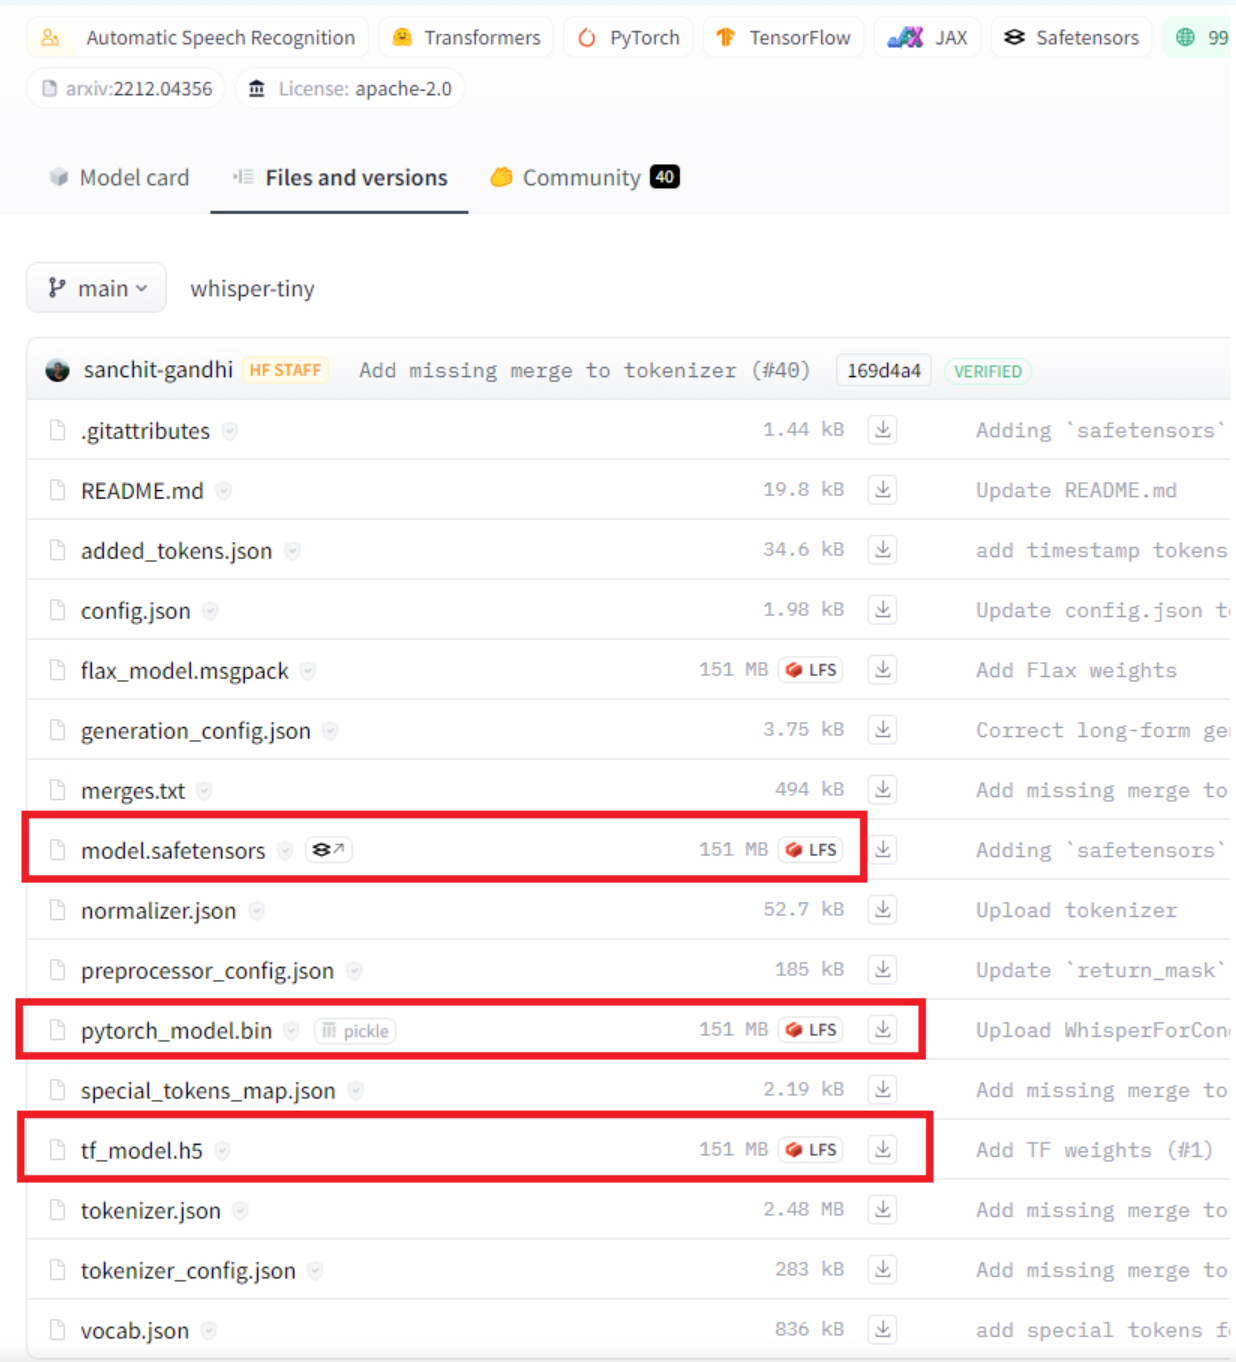Viewport: 1236px width, 1362px height.
Task: Open the arxiv:2212.04356 paper tag
Action: point(126,89)
